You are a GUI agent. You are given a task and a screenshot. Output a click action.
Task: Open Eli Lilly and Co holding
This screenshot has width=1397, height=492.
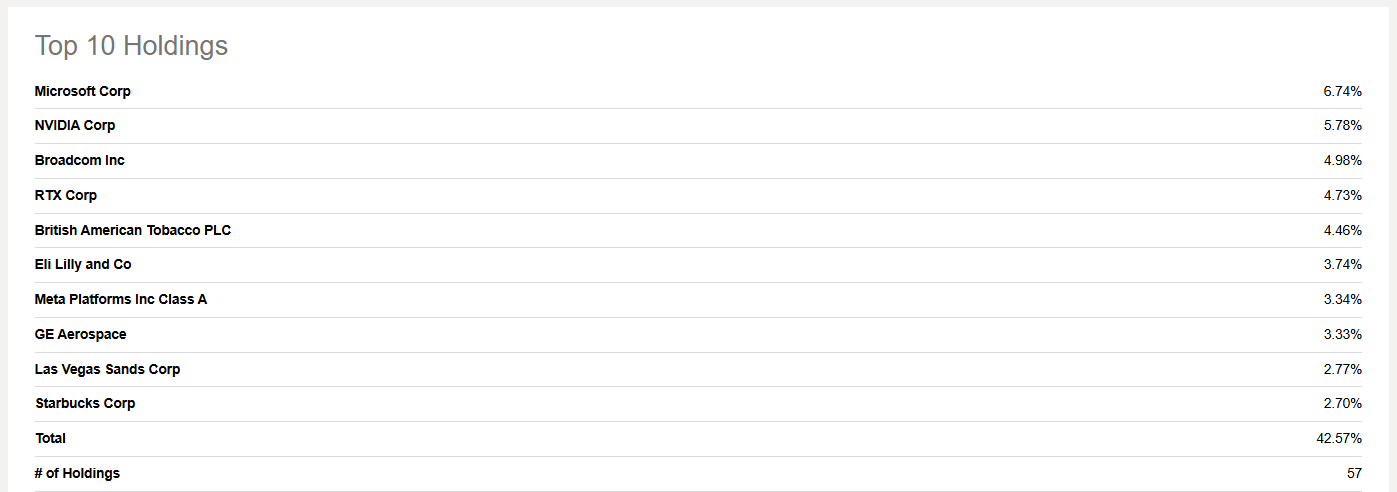click(83, 264)
